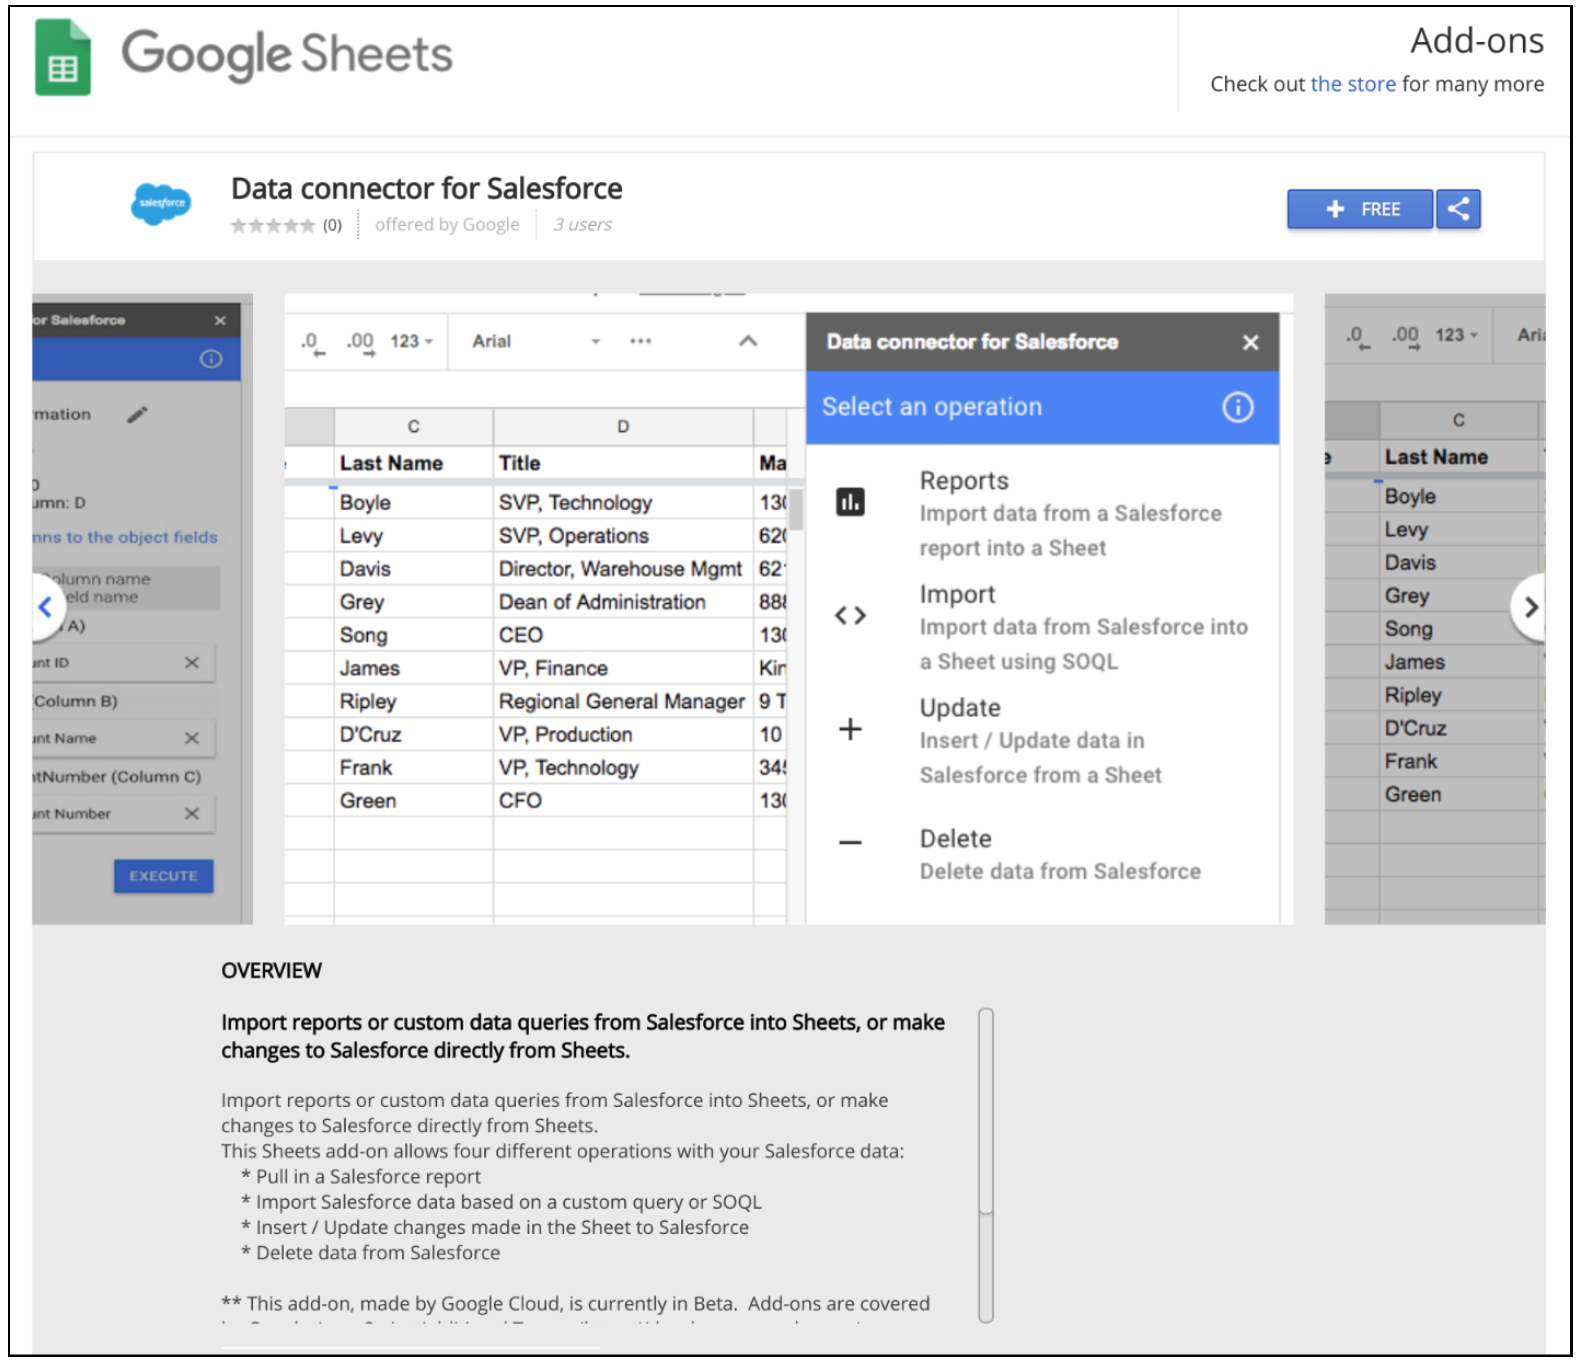Go to next screenshot with right arrow
Viewport: 1580px width, 1362px height.
coord(1529,606)
